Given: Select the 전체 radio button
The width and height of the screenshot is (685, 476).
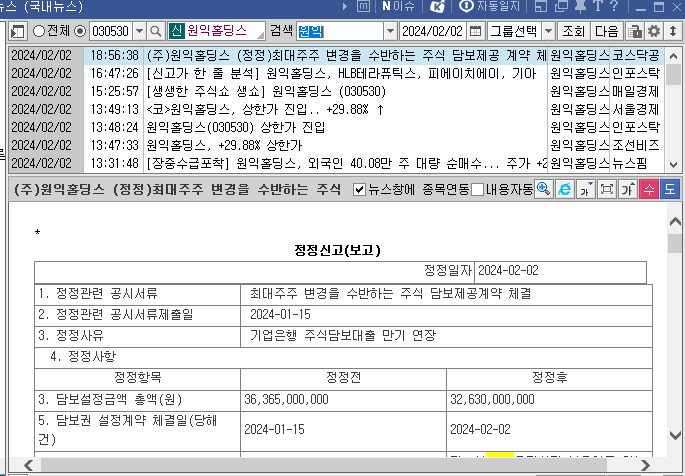Looking at the screenshot, I should coord(39,31).
